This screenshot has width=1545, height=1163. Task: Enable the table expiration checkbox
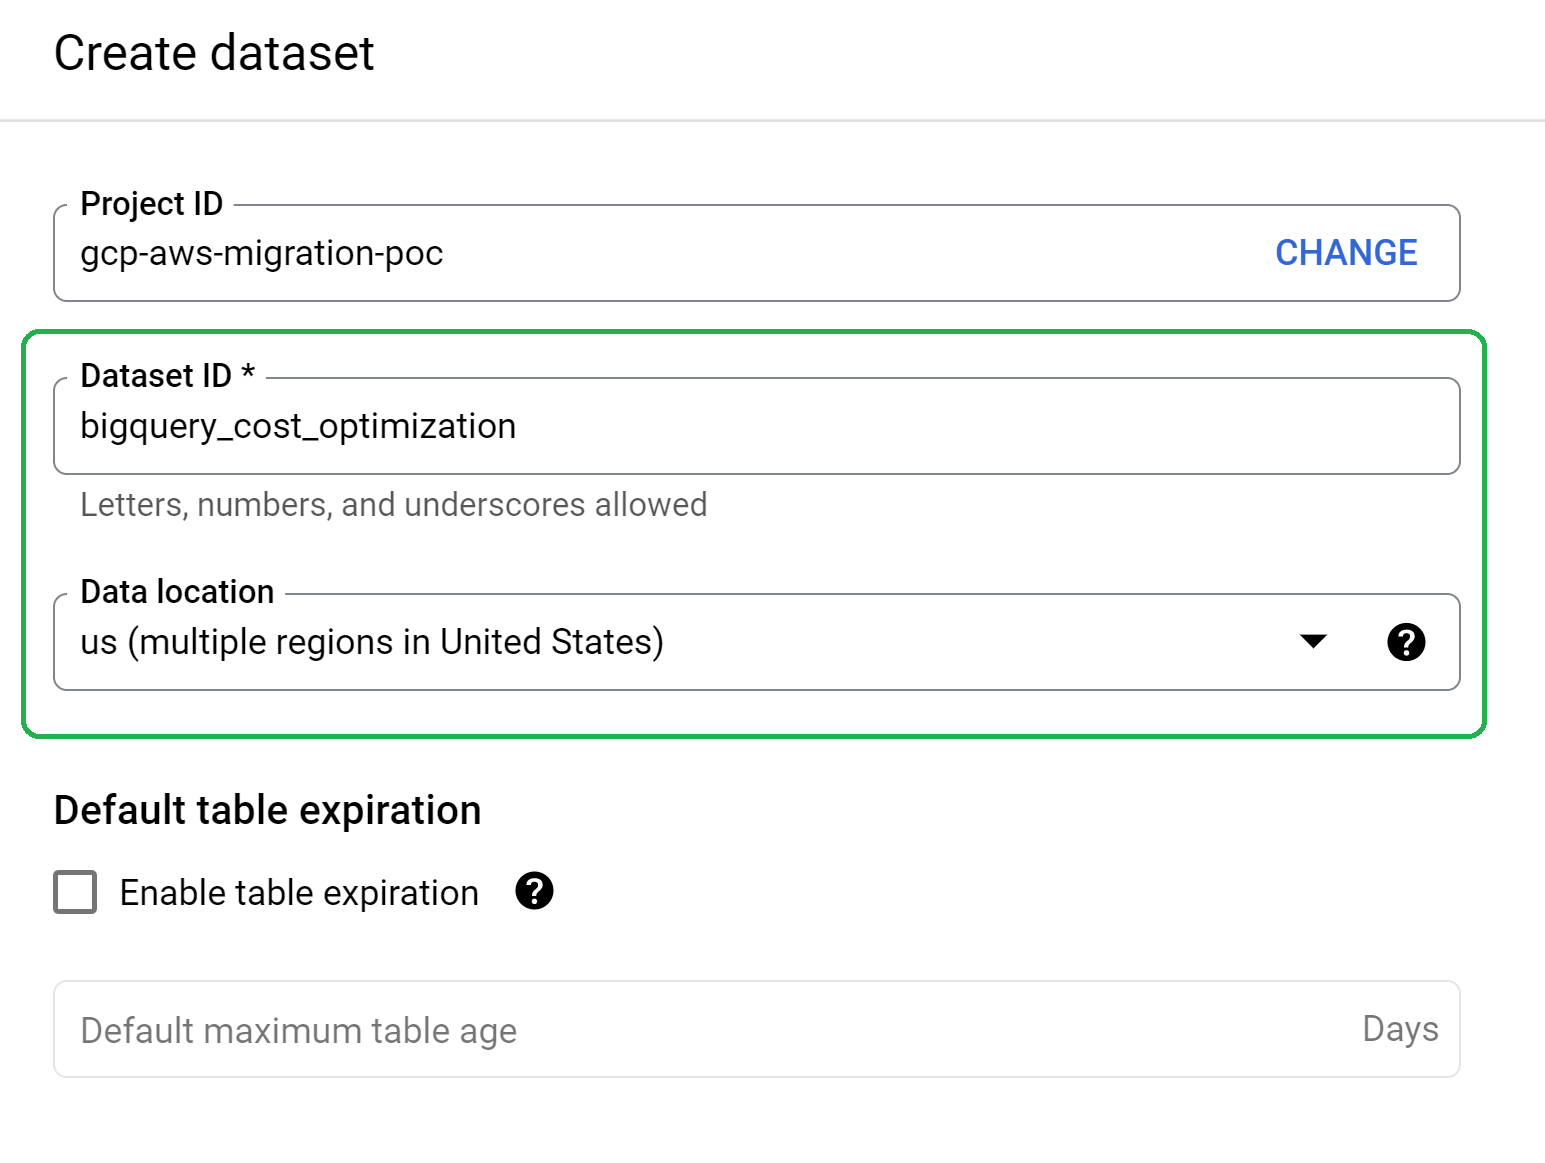pos(73,891)
